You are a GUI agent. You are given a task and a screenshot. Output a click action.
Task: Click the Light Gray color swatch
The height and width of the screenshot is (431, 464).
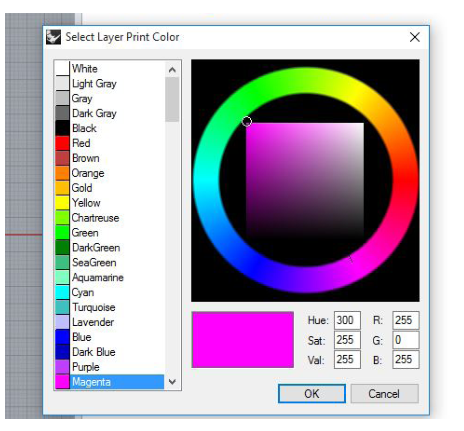click(x=62, y=83)
